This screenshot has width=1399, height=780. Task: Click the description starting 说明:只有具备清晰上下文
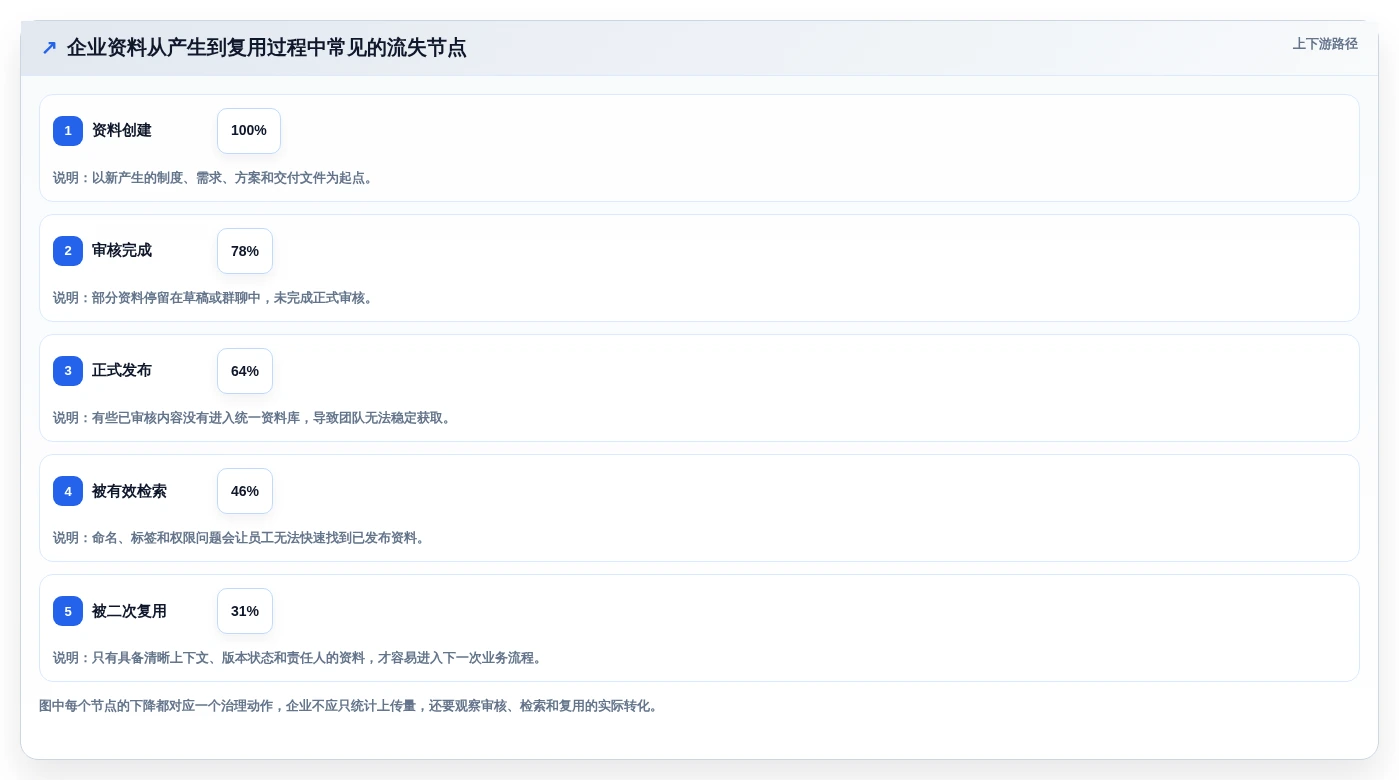pyautogui.click(x=300, y=658)
